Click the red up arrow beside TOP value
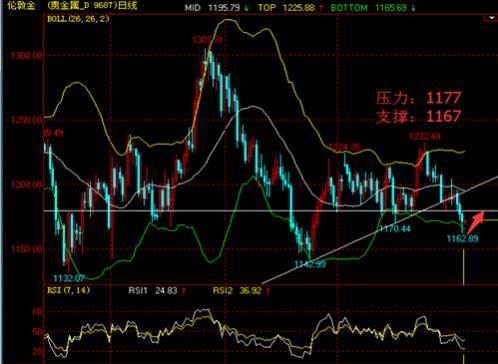This screenshot has height=364, width=498. pos(321,8)
